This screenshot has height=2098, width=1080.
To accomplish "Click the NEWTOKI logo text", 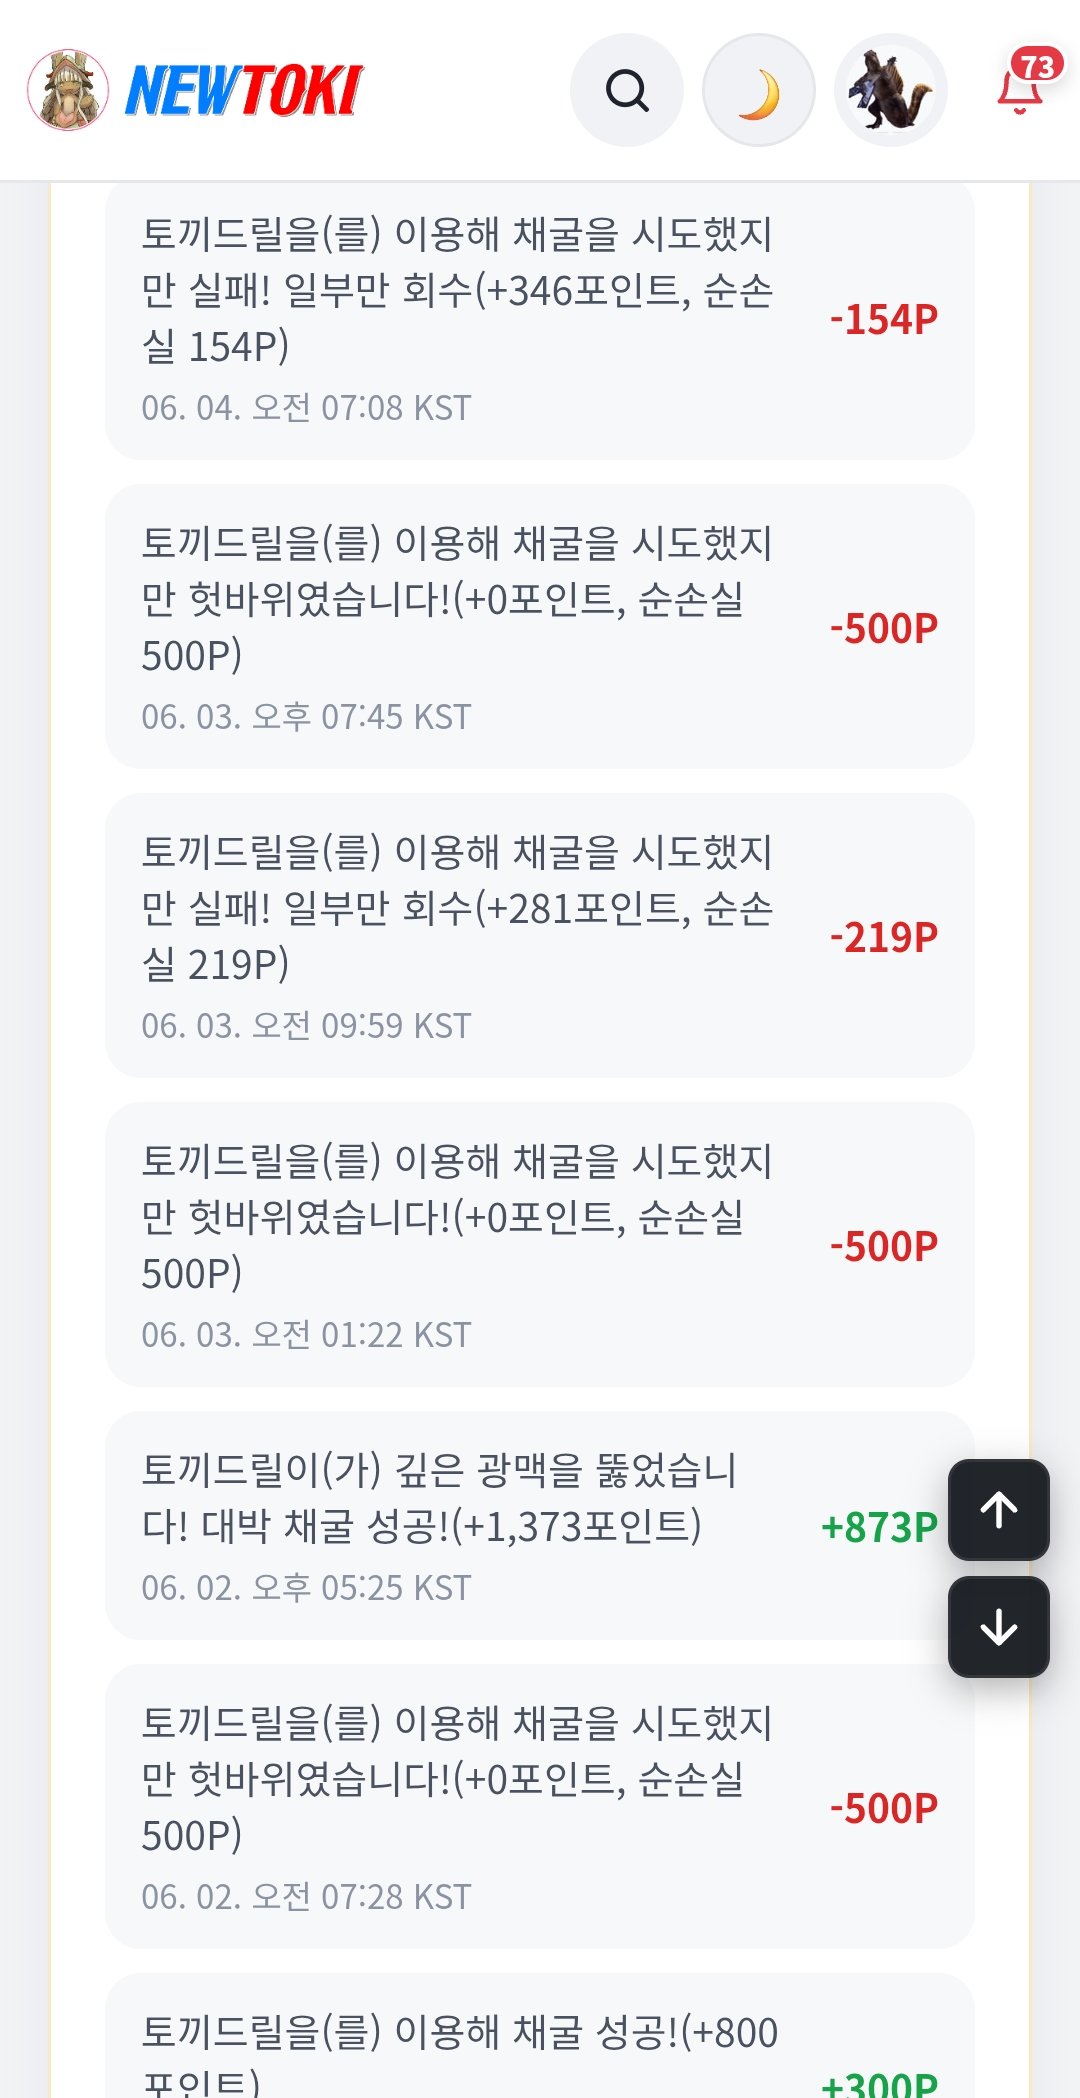I will coord(244,90).
